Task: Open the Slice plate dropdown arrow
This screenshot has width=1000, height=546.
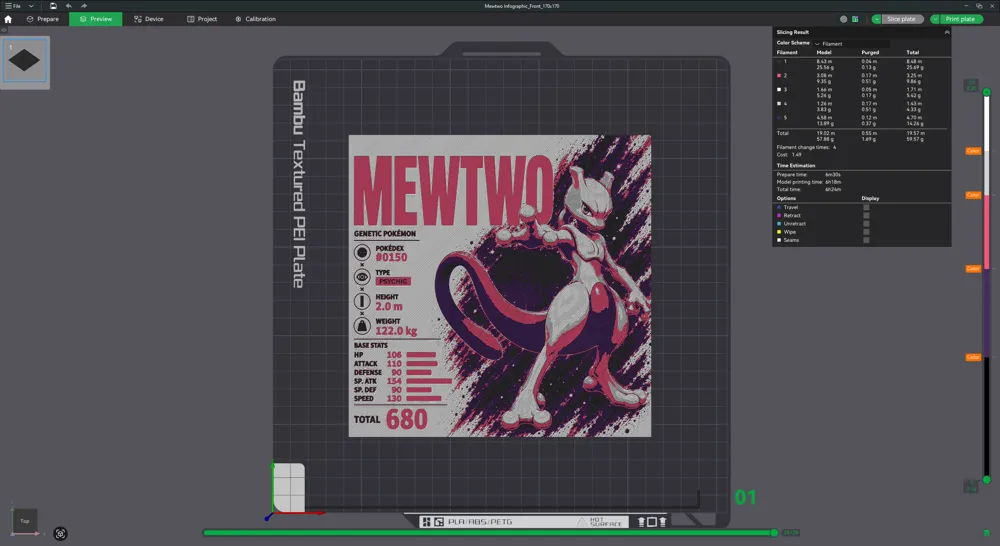Action: point(876,19)
